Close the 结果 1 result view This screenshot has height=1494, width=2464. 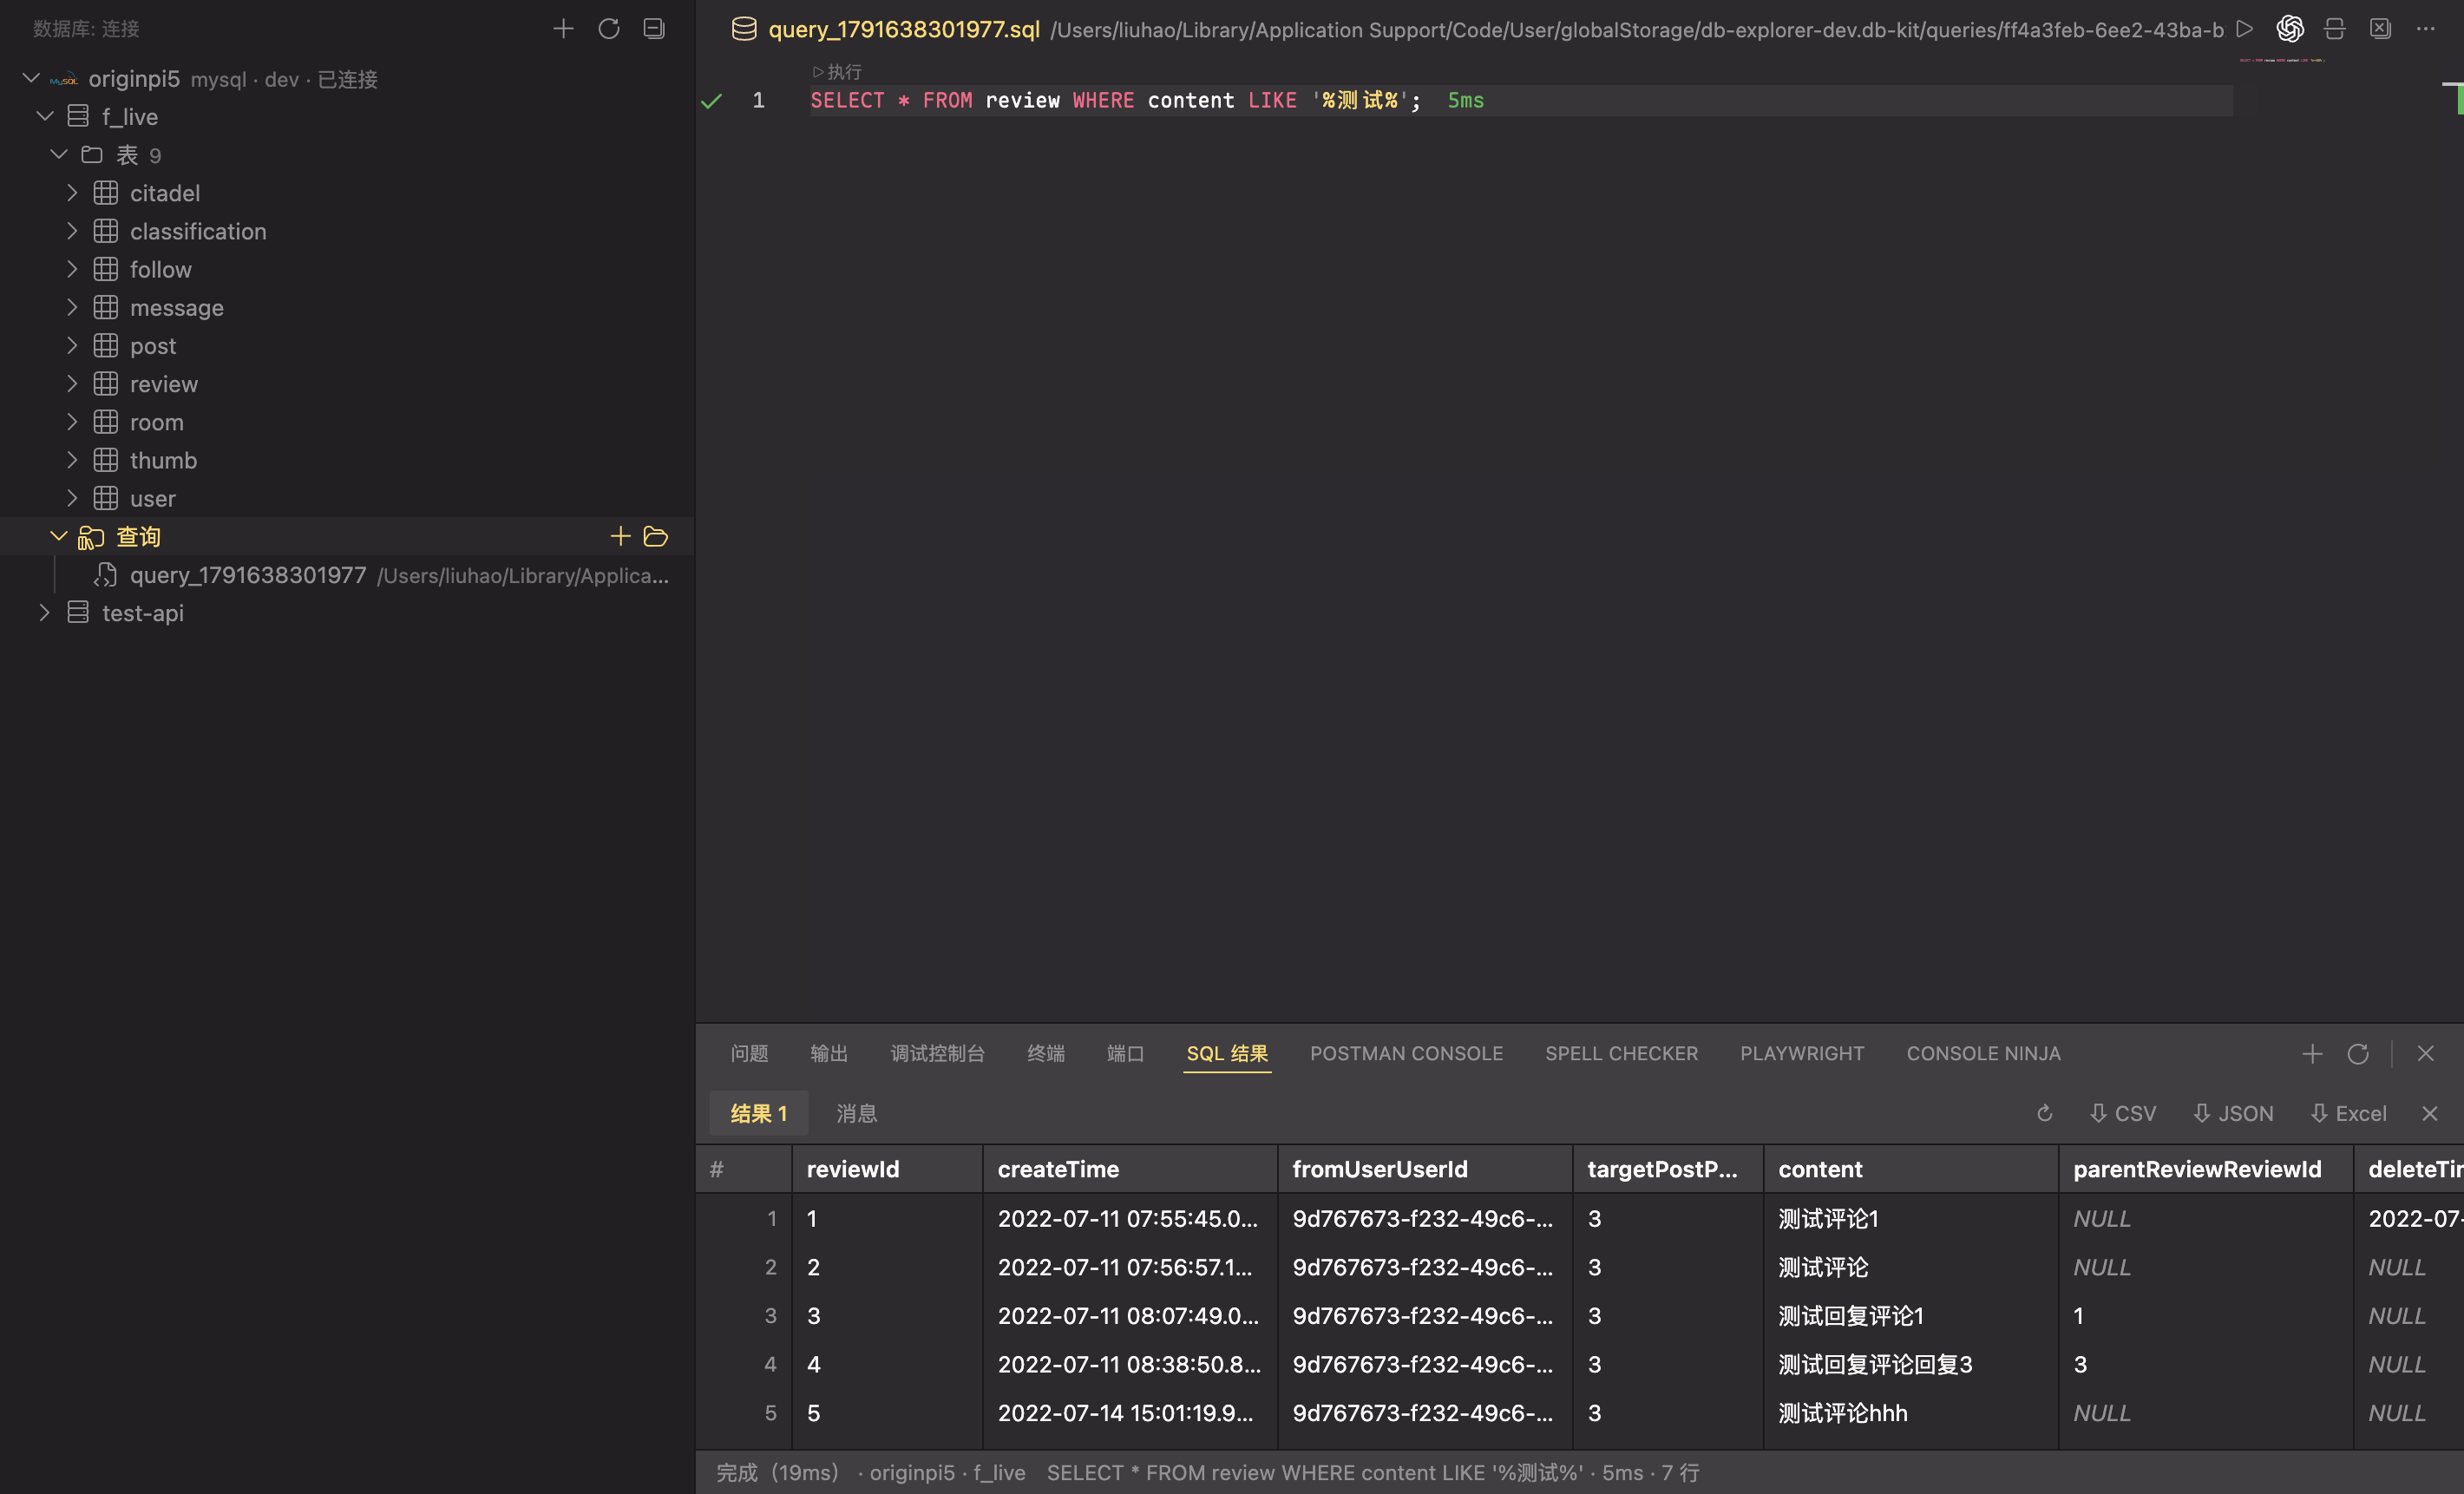click(x=2430, y=1114)
